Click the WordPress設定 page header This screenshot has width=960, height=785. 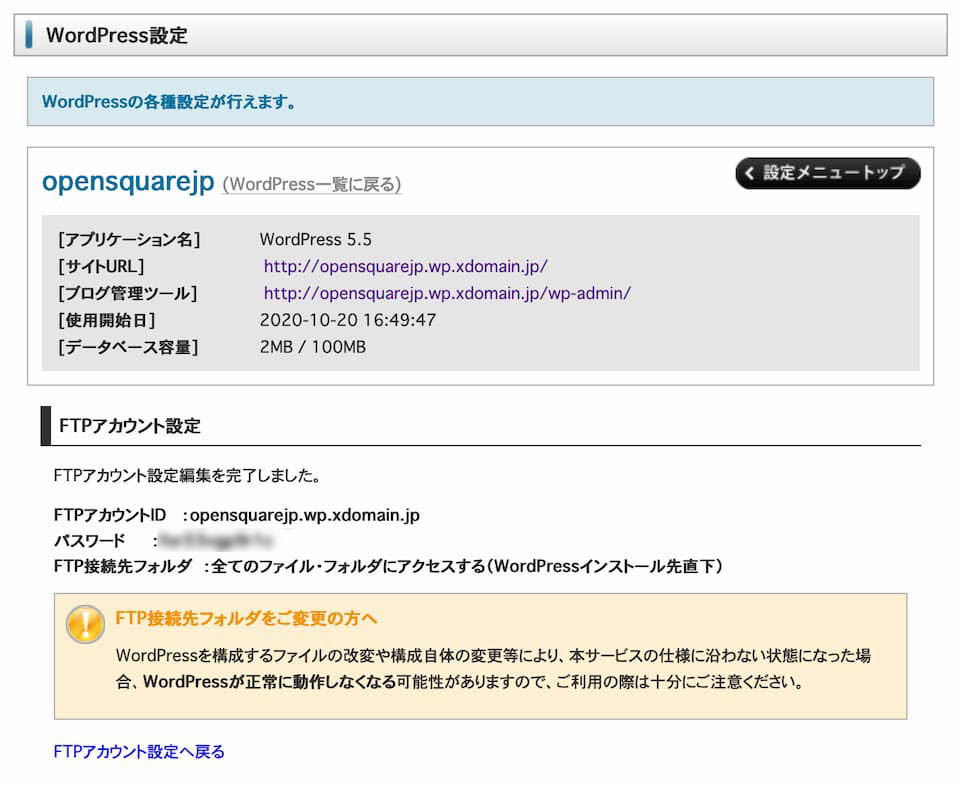tap(116, 35)
